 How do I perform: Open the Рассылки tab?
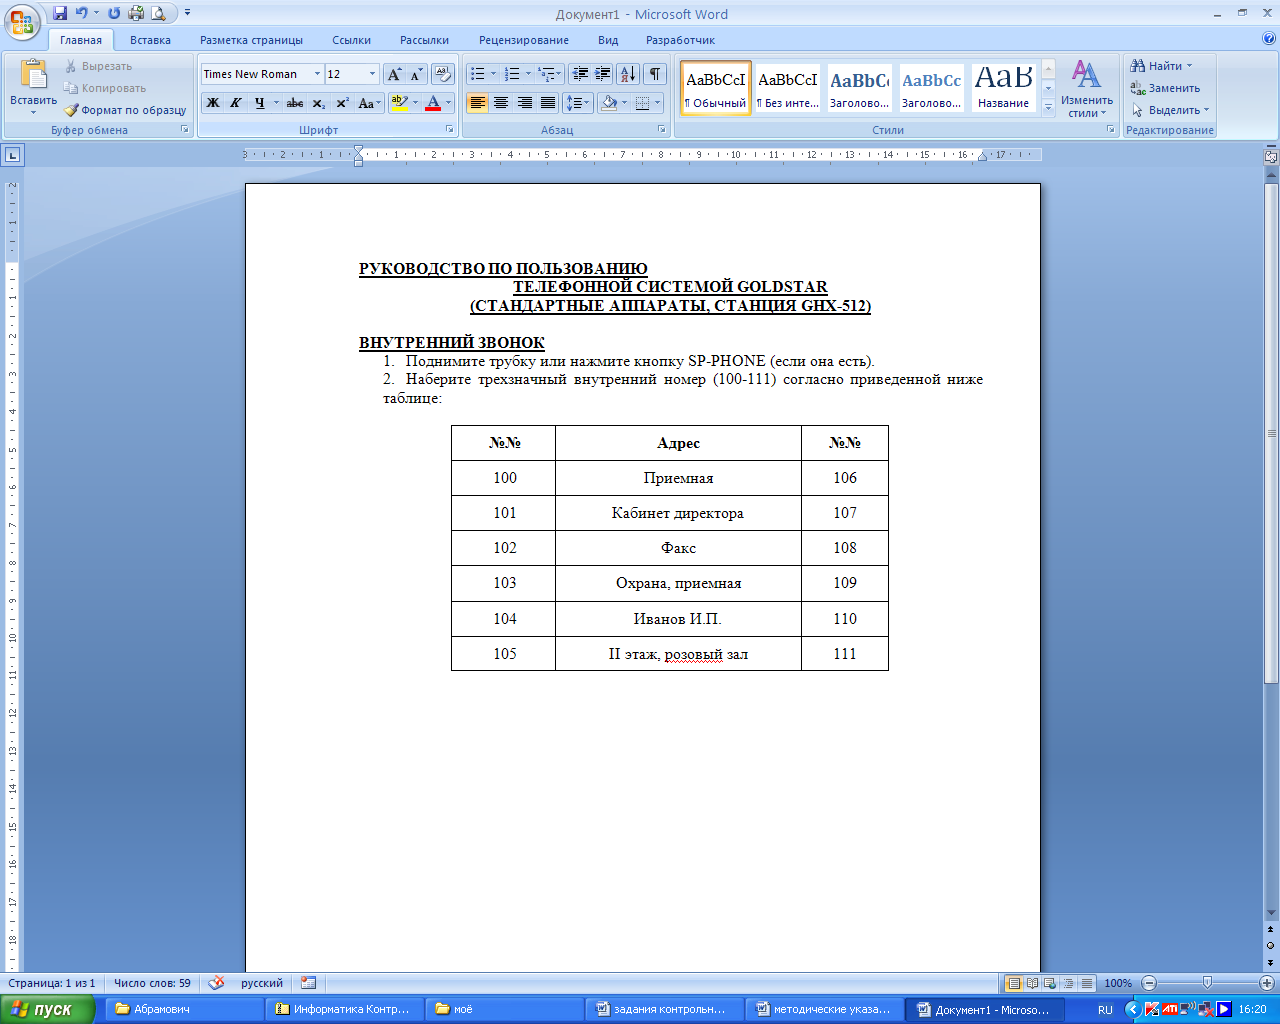coord(424,40)
